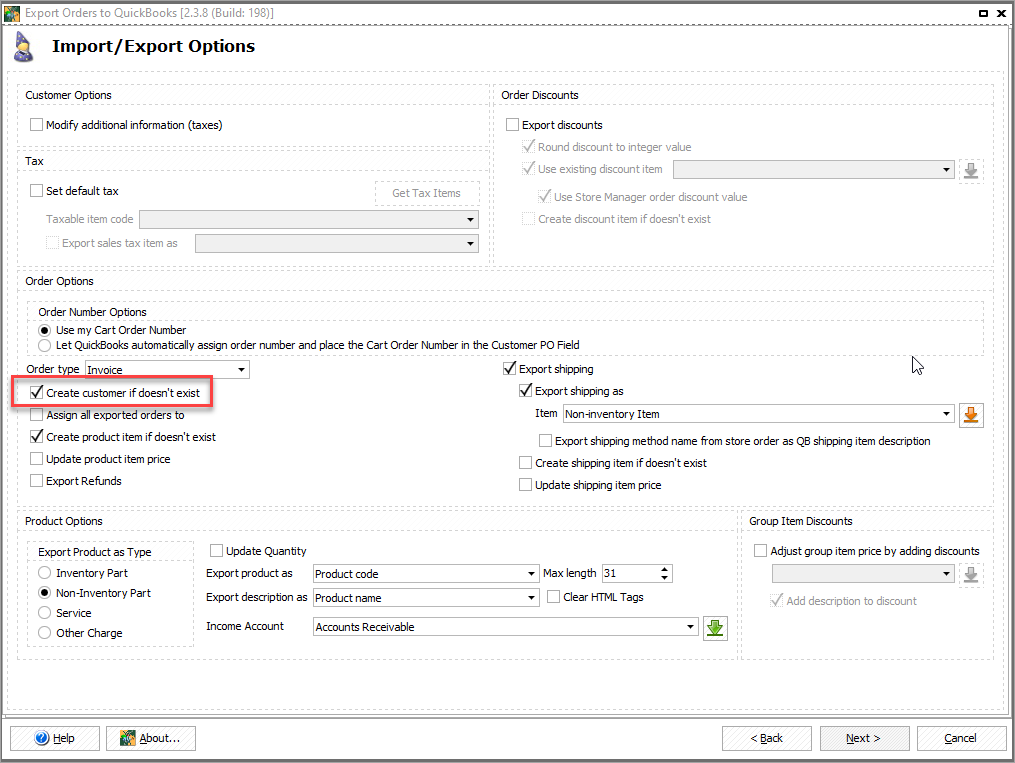Toggle Round discount to integer value
Screen dimensions: 1015x763
(x=529, y=146)
